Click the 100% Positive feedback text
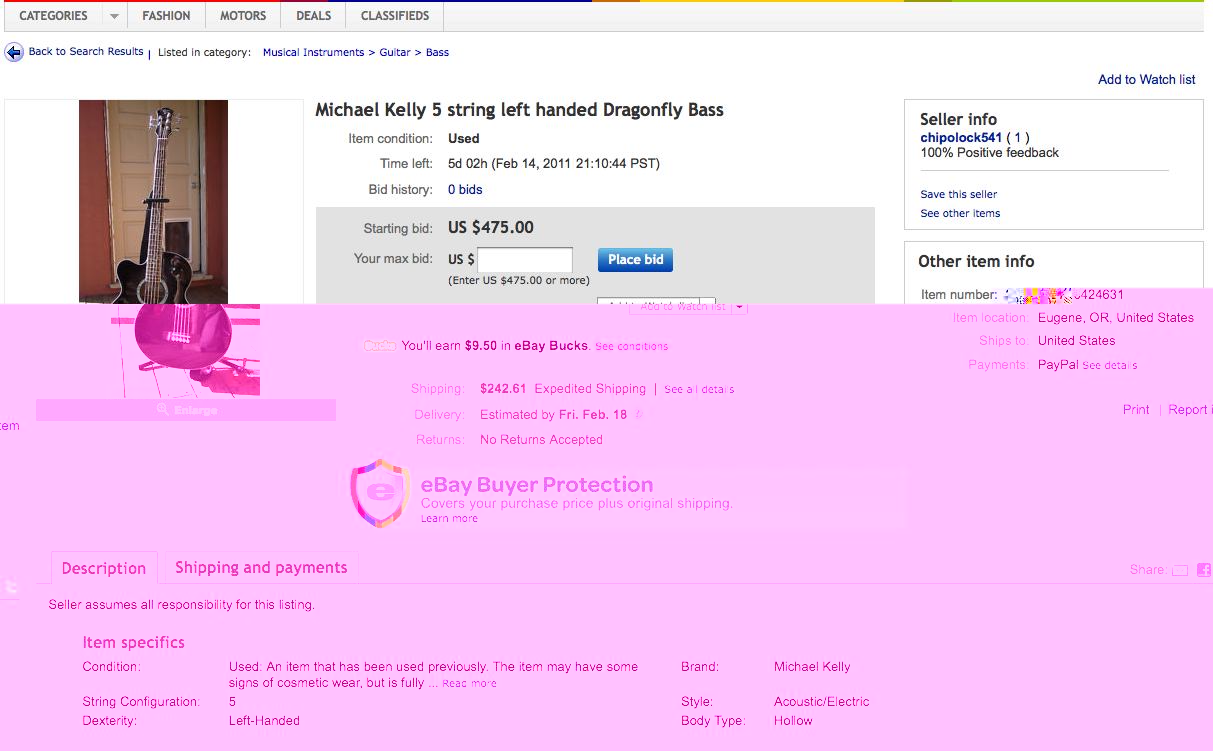The width and height of the screenshot is (1213, 751). pyautogui.click(x=990, y=153)
